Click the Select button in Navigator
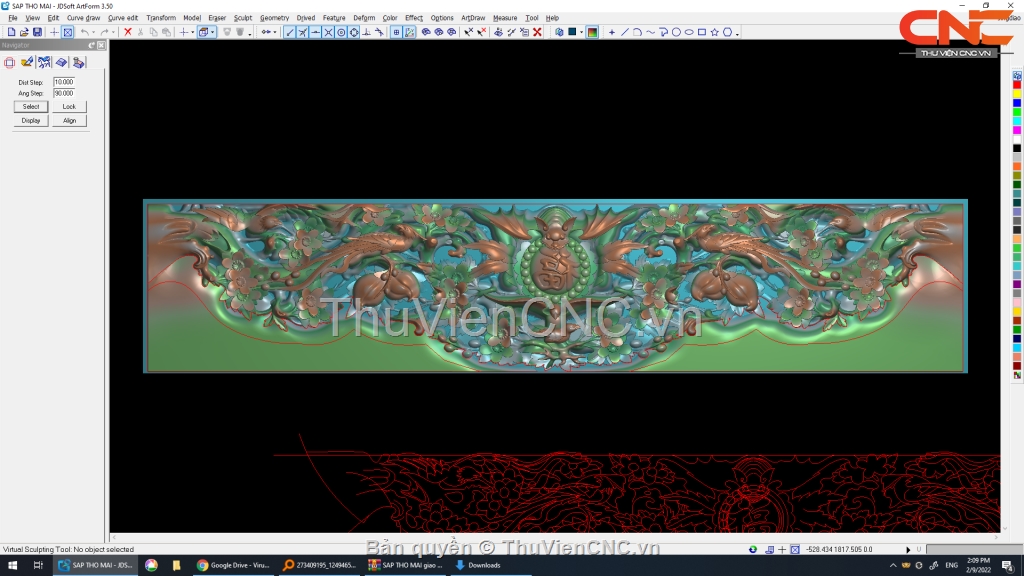 pos(31,106)
